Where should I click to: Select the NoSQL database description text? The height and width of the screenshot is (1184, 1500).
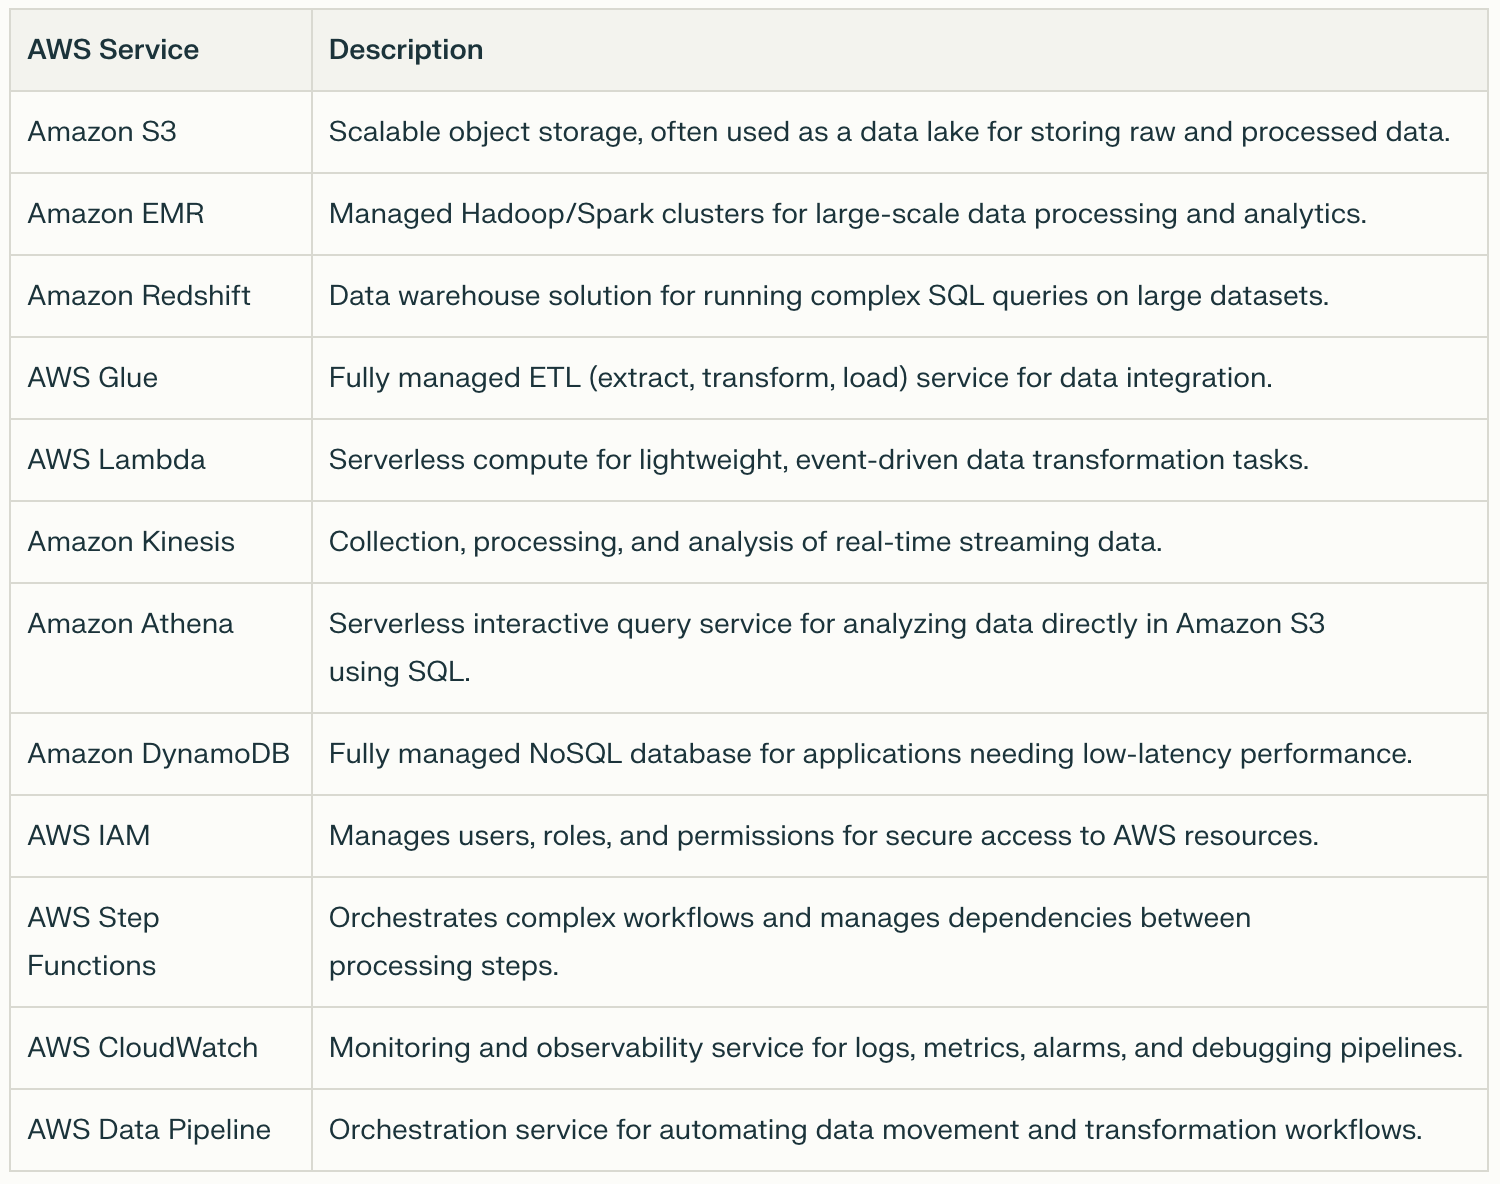click(x=871, y=754)
